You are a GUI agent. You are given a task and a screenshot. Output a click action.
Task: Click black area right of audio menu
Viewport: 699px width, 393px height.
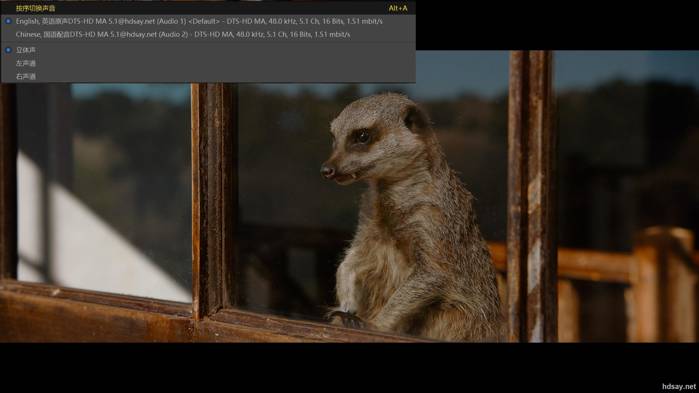tap(557, 25)
